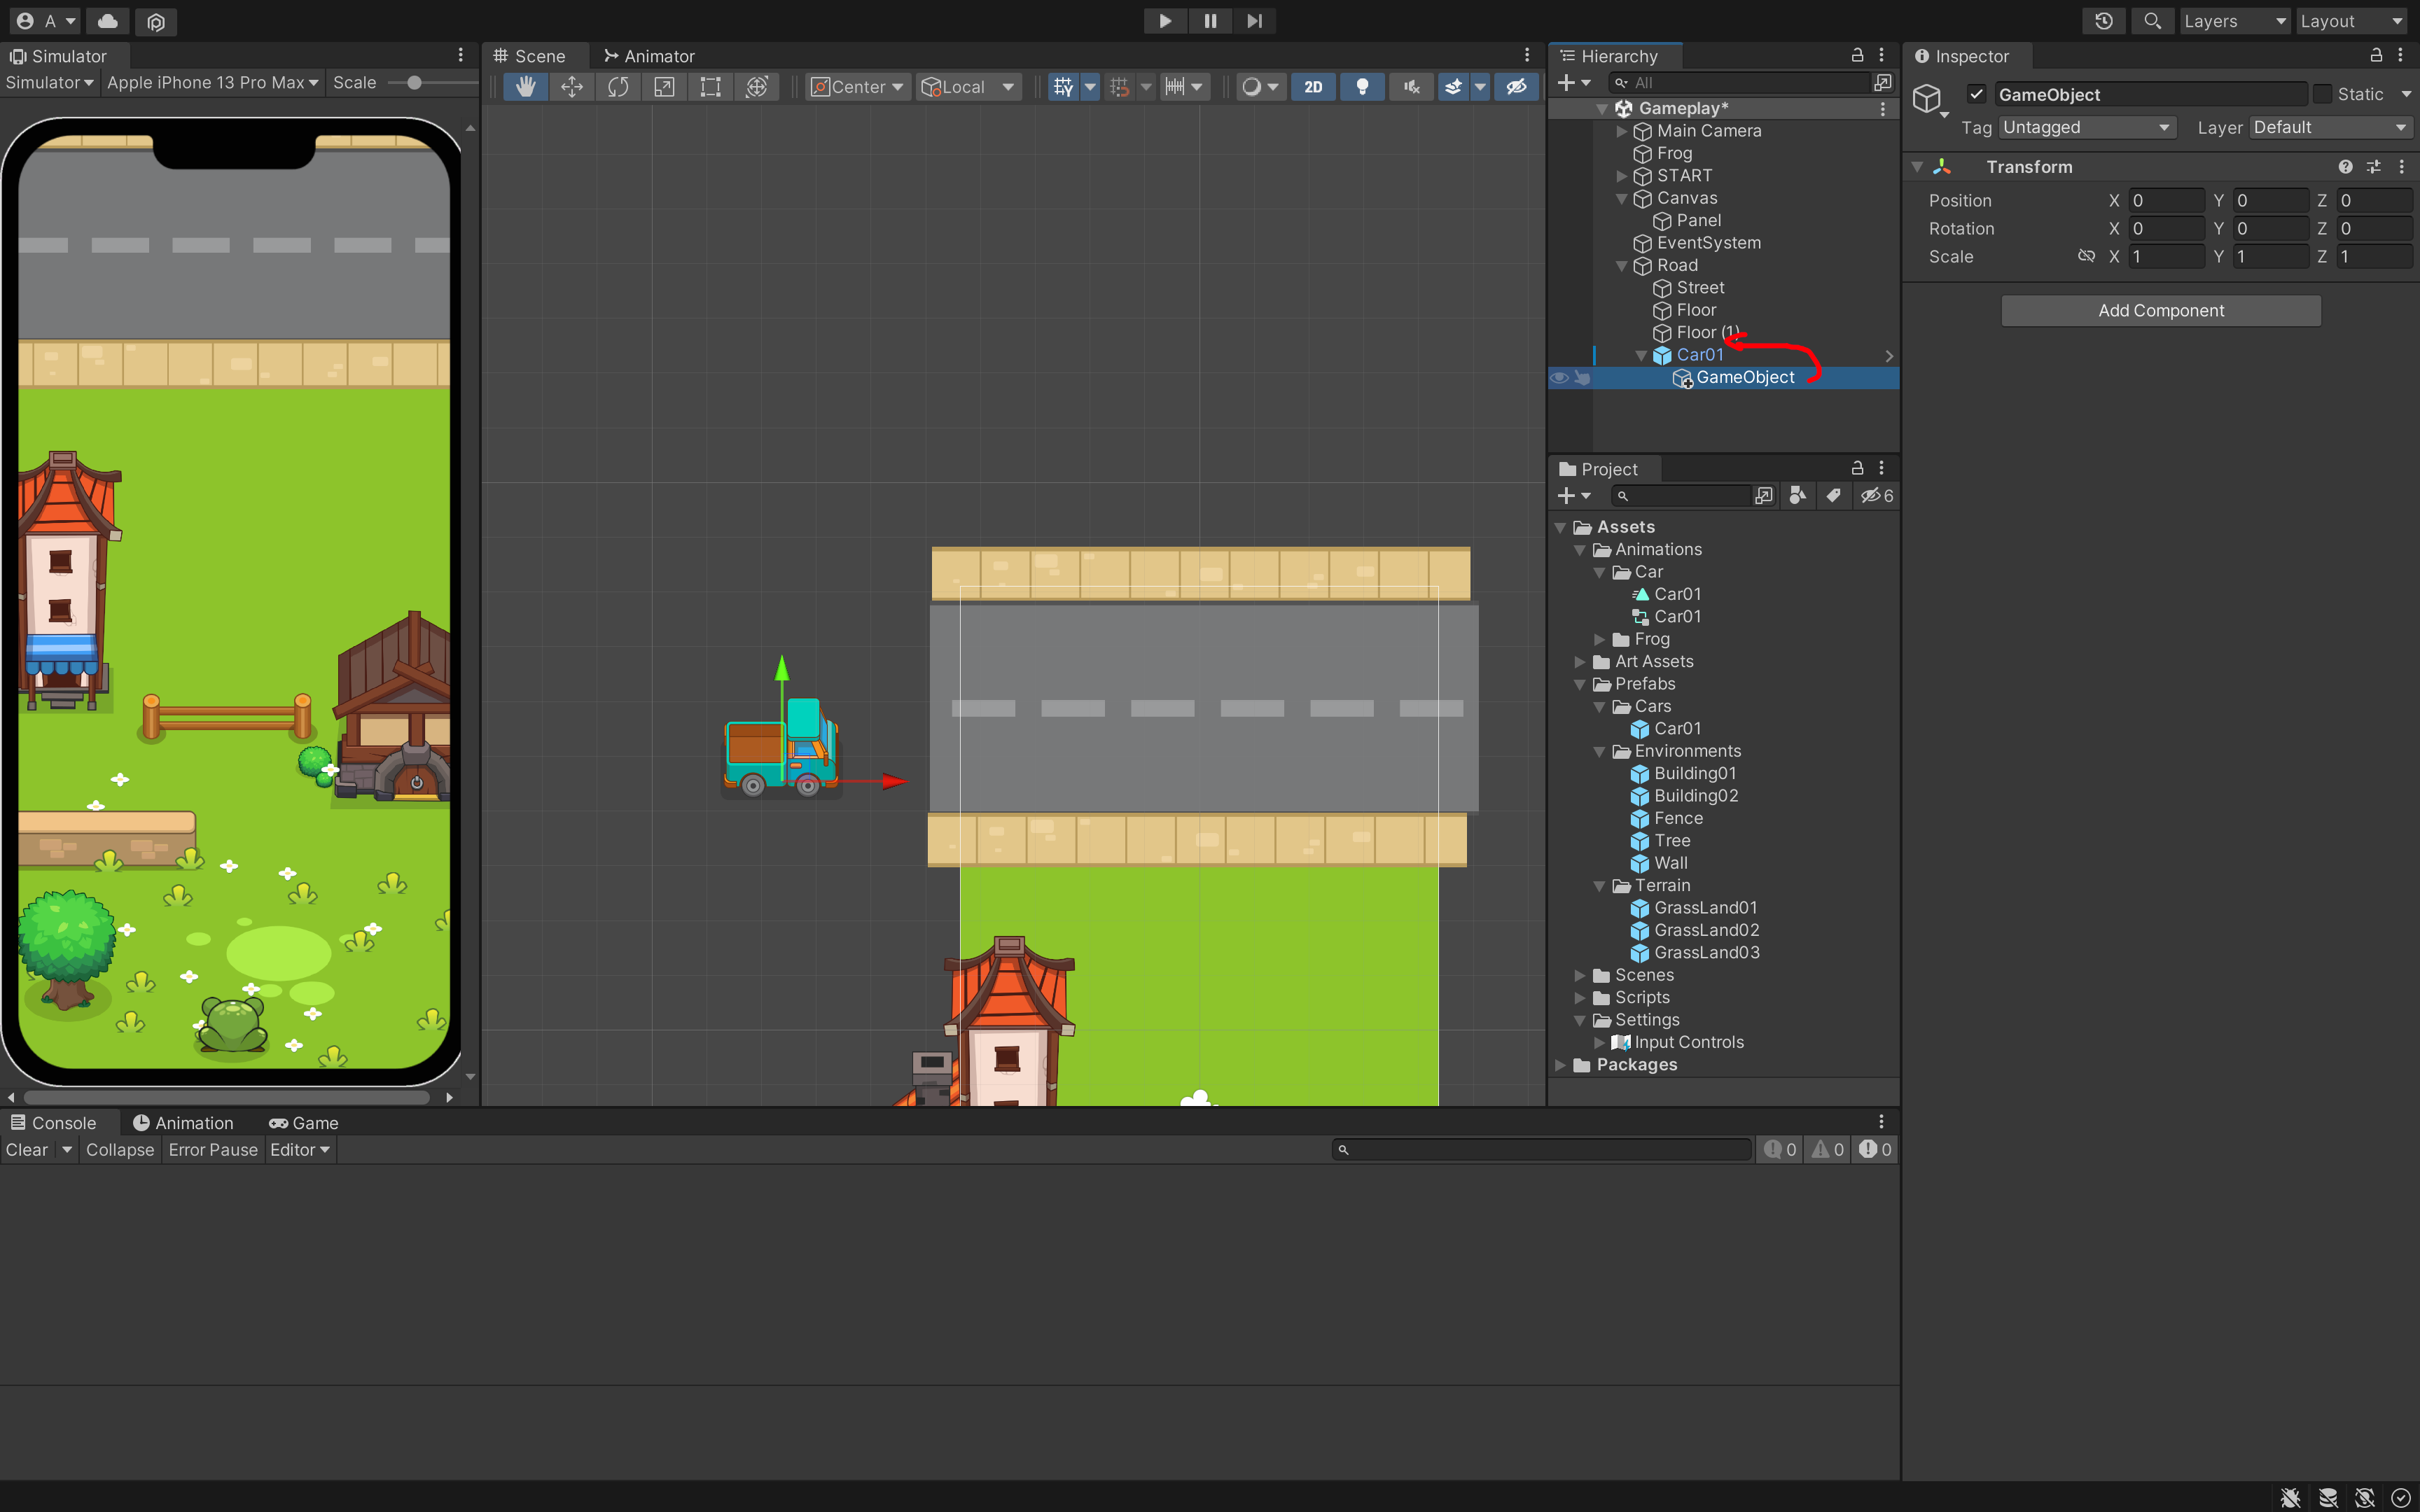Viewport: 2420px width, 1512px height.
Task: Click the Pause button
Action: click(1210, 21)
